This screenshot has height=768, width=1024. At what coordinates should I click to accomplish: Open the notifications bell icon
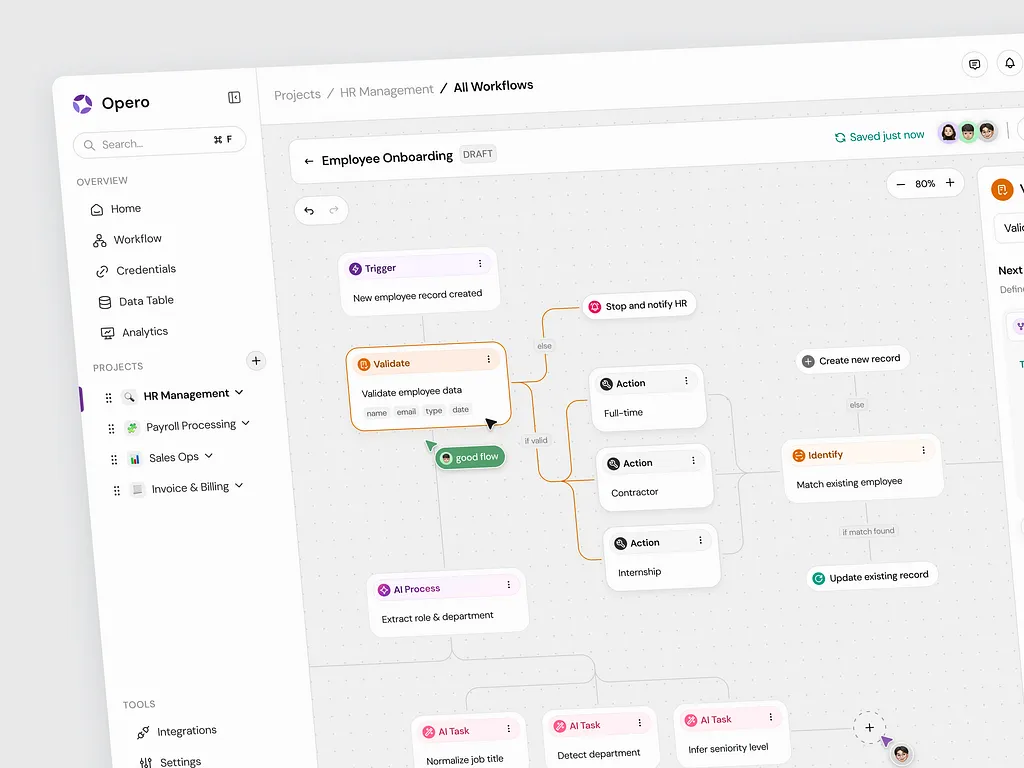click(x=1010, y=63)
